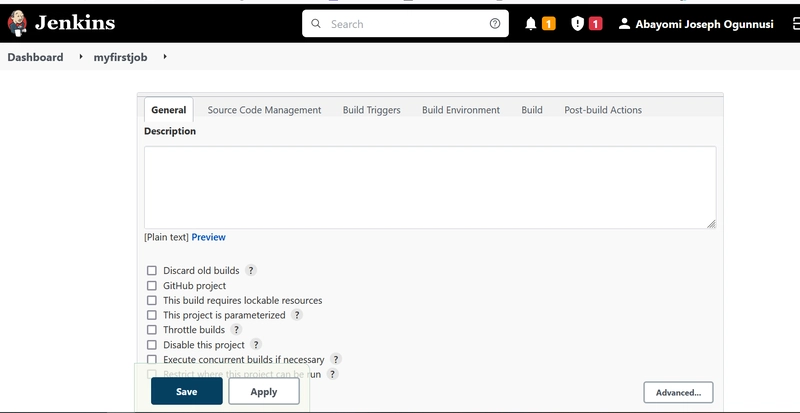Click the user profile icon
The image size is (800, 413).
click(625, 24)
